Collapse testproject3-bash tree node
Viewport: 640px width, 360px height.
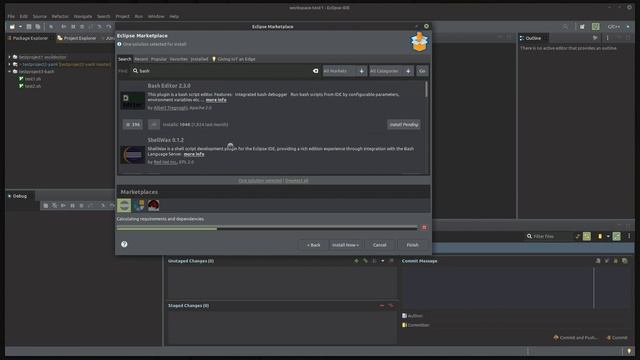click(x=9, y=71)
